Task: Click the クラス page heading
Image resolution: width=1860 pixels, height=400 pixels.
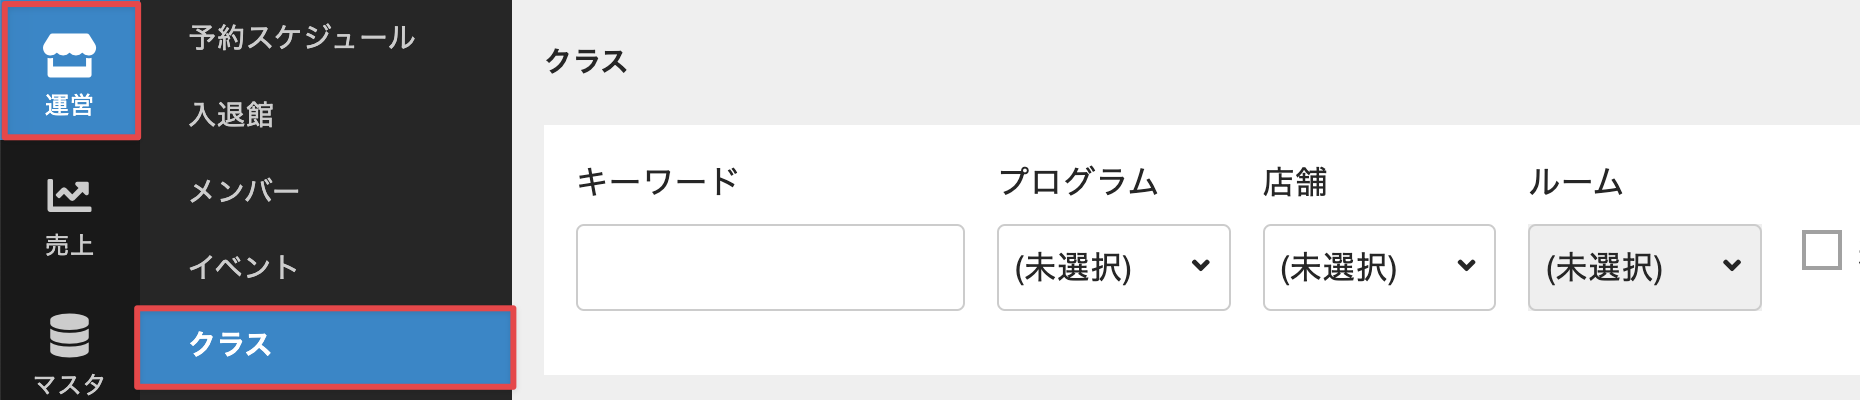Action: pos(586,62)
